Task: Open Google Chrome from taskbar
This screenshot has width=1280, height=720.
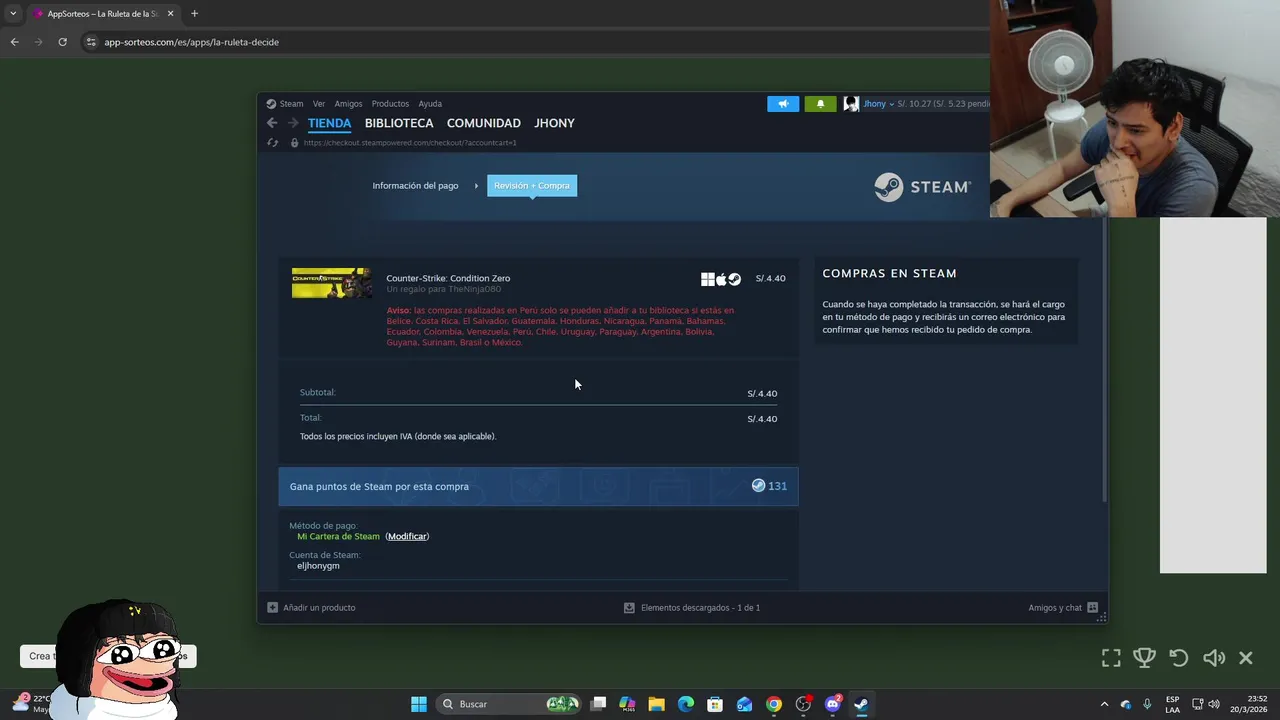Action: point(774,704)
